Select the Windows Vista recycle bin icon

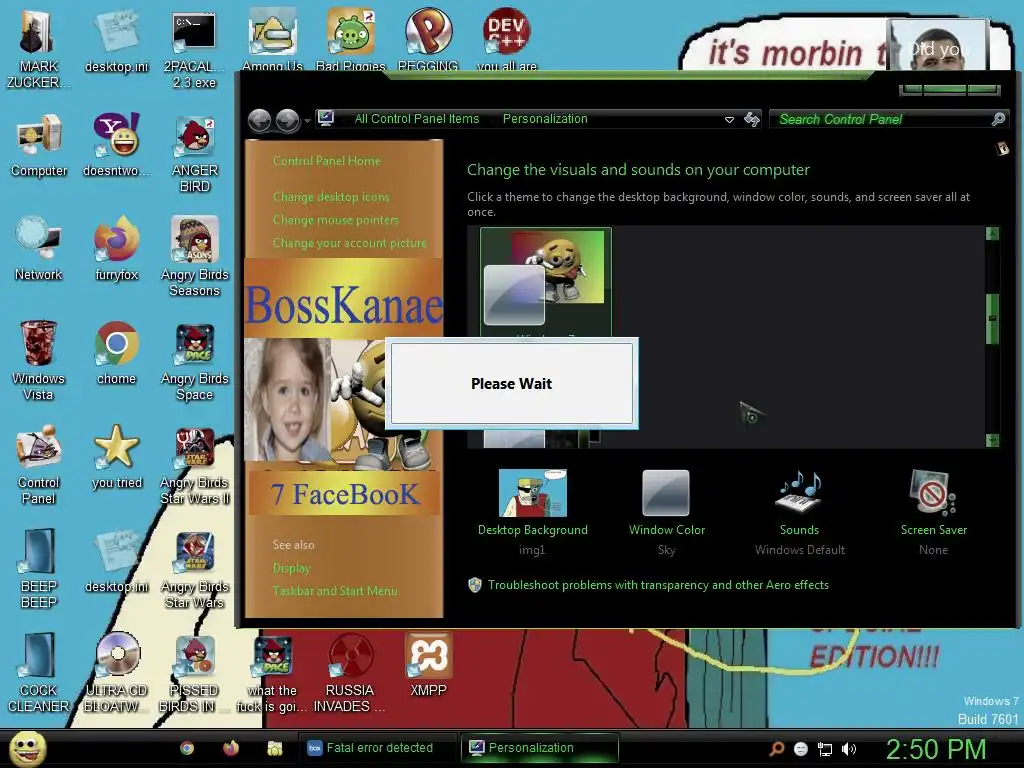[38, 360]
